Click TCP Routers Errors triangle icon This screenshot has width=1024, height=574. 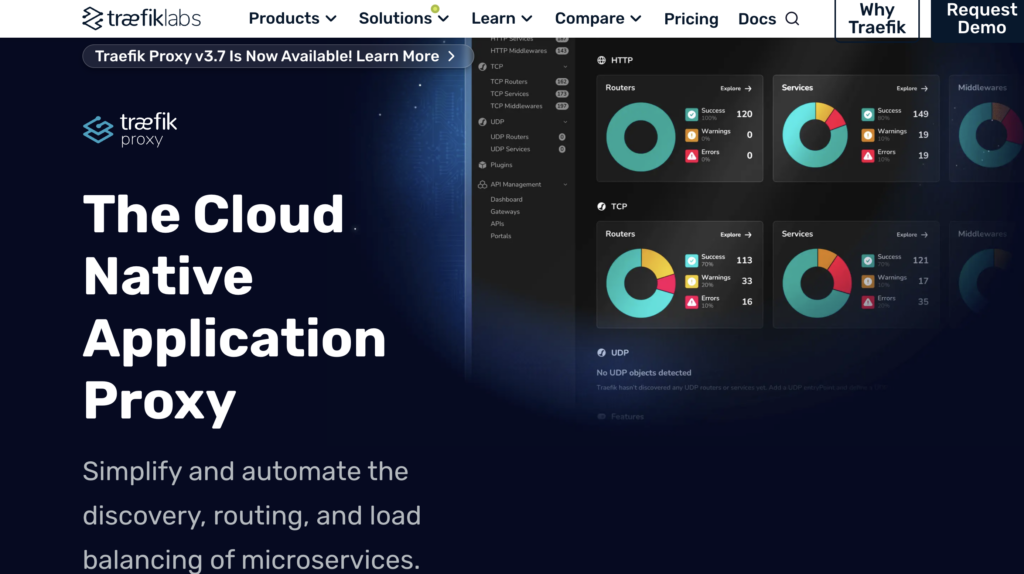pos(692,302)
